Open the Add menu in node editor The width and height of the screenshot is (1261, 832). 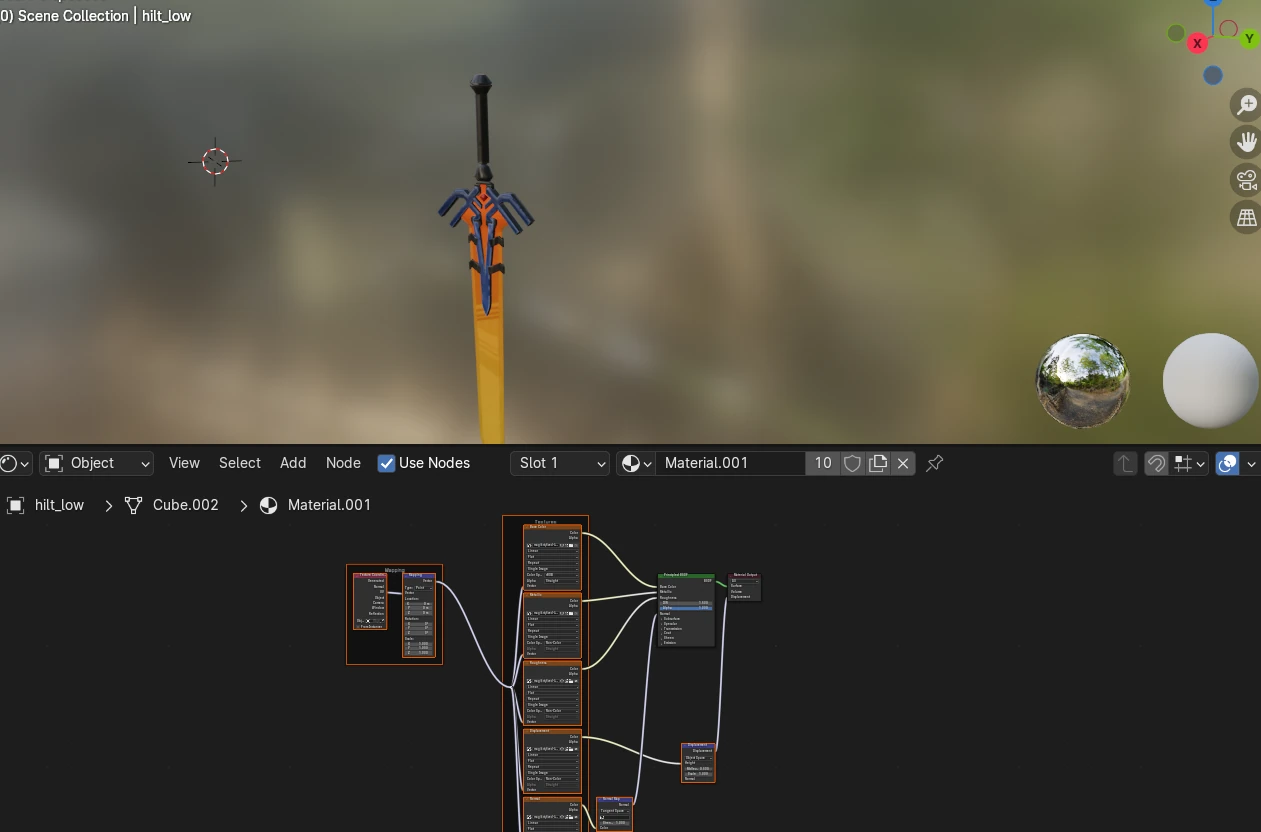tap(293, 463)
